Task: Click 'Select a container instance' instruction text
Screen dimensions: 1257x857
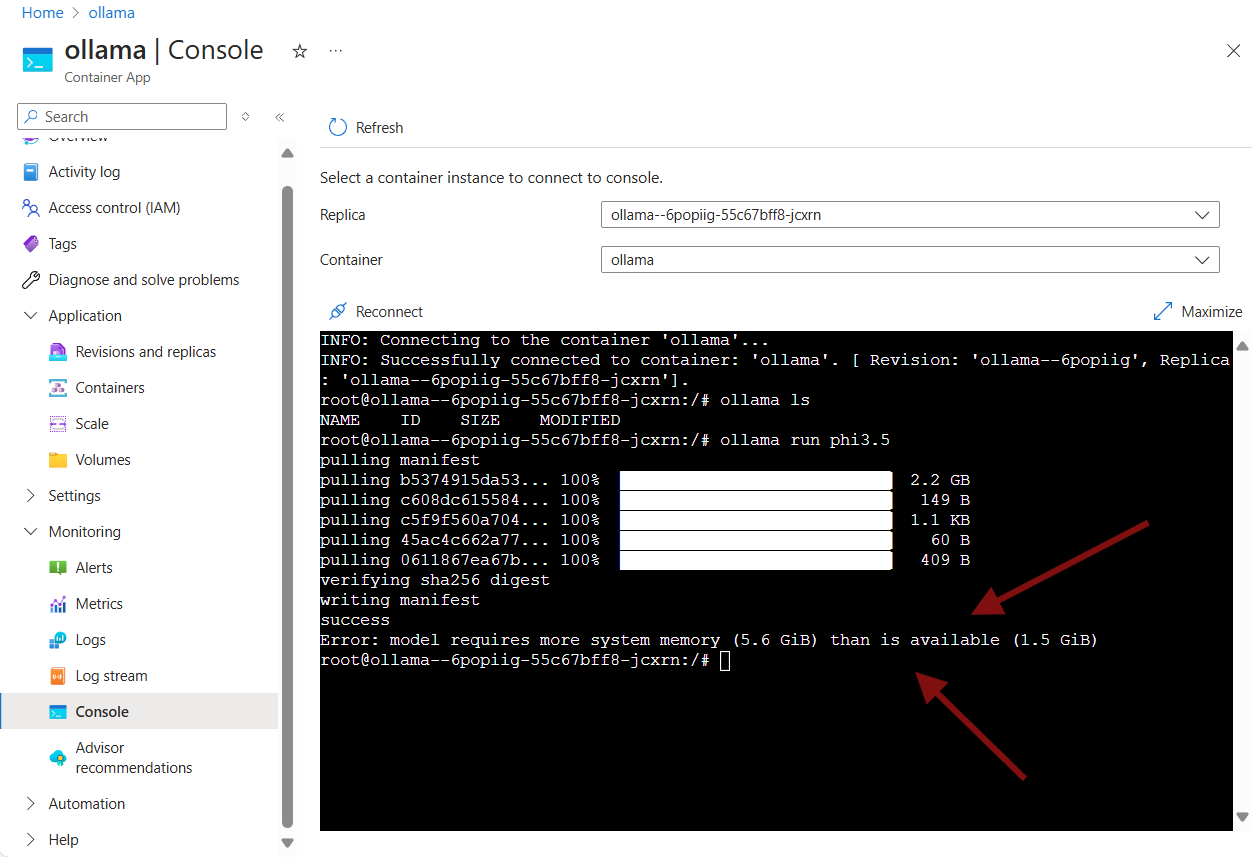Action: point(491,178)
